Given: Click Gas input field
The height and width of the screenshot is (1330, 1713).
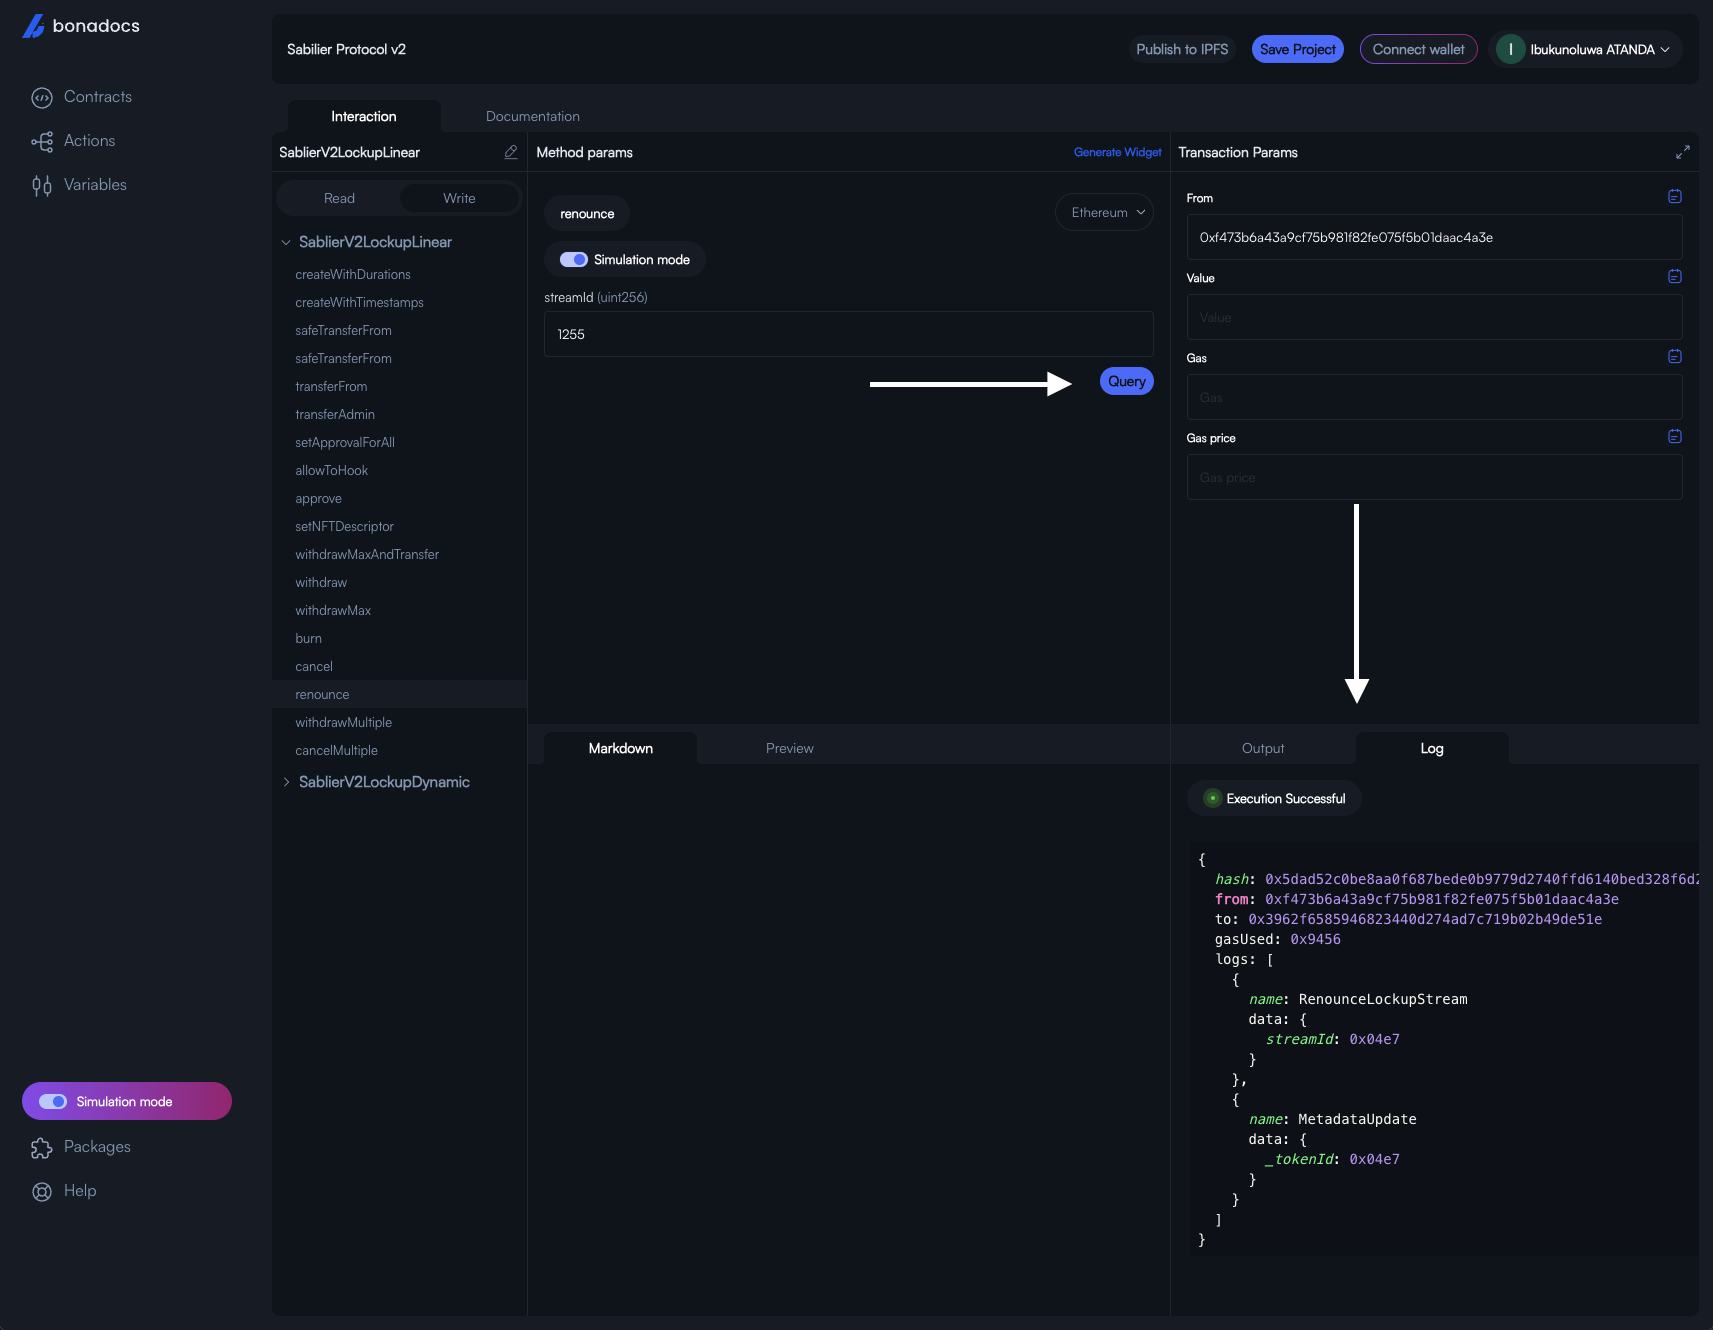Looking at the screenshot, I should tap(1434, 397).
